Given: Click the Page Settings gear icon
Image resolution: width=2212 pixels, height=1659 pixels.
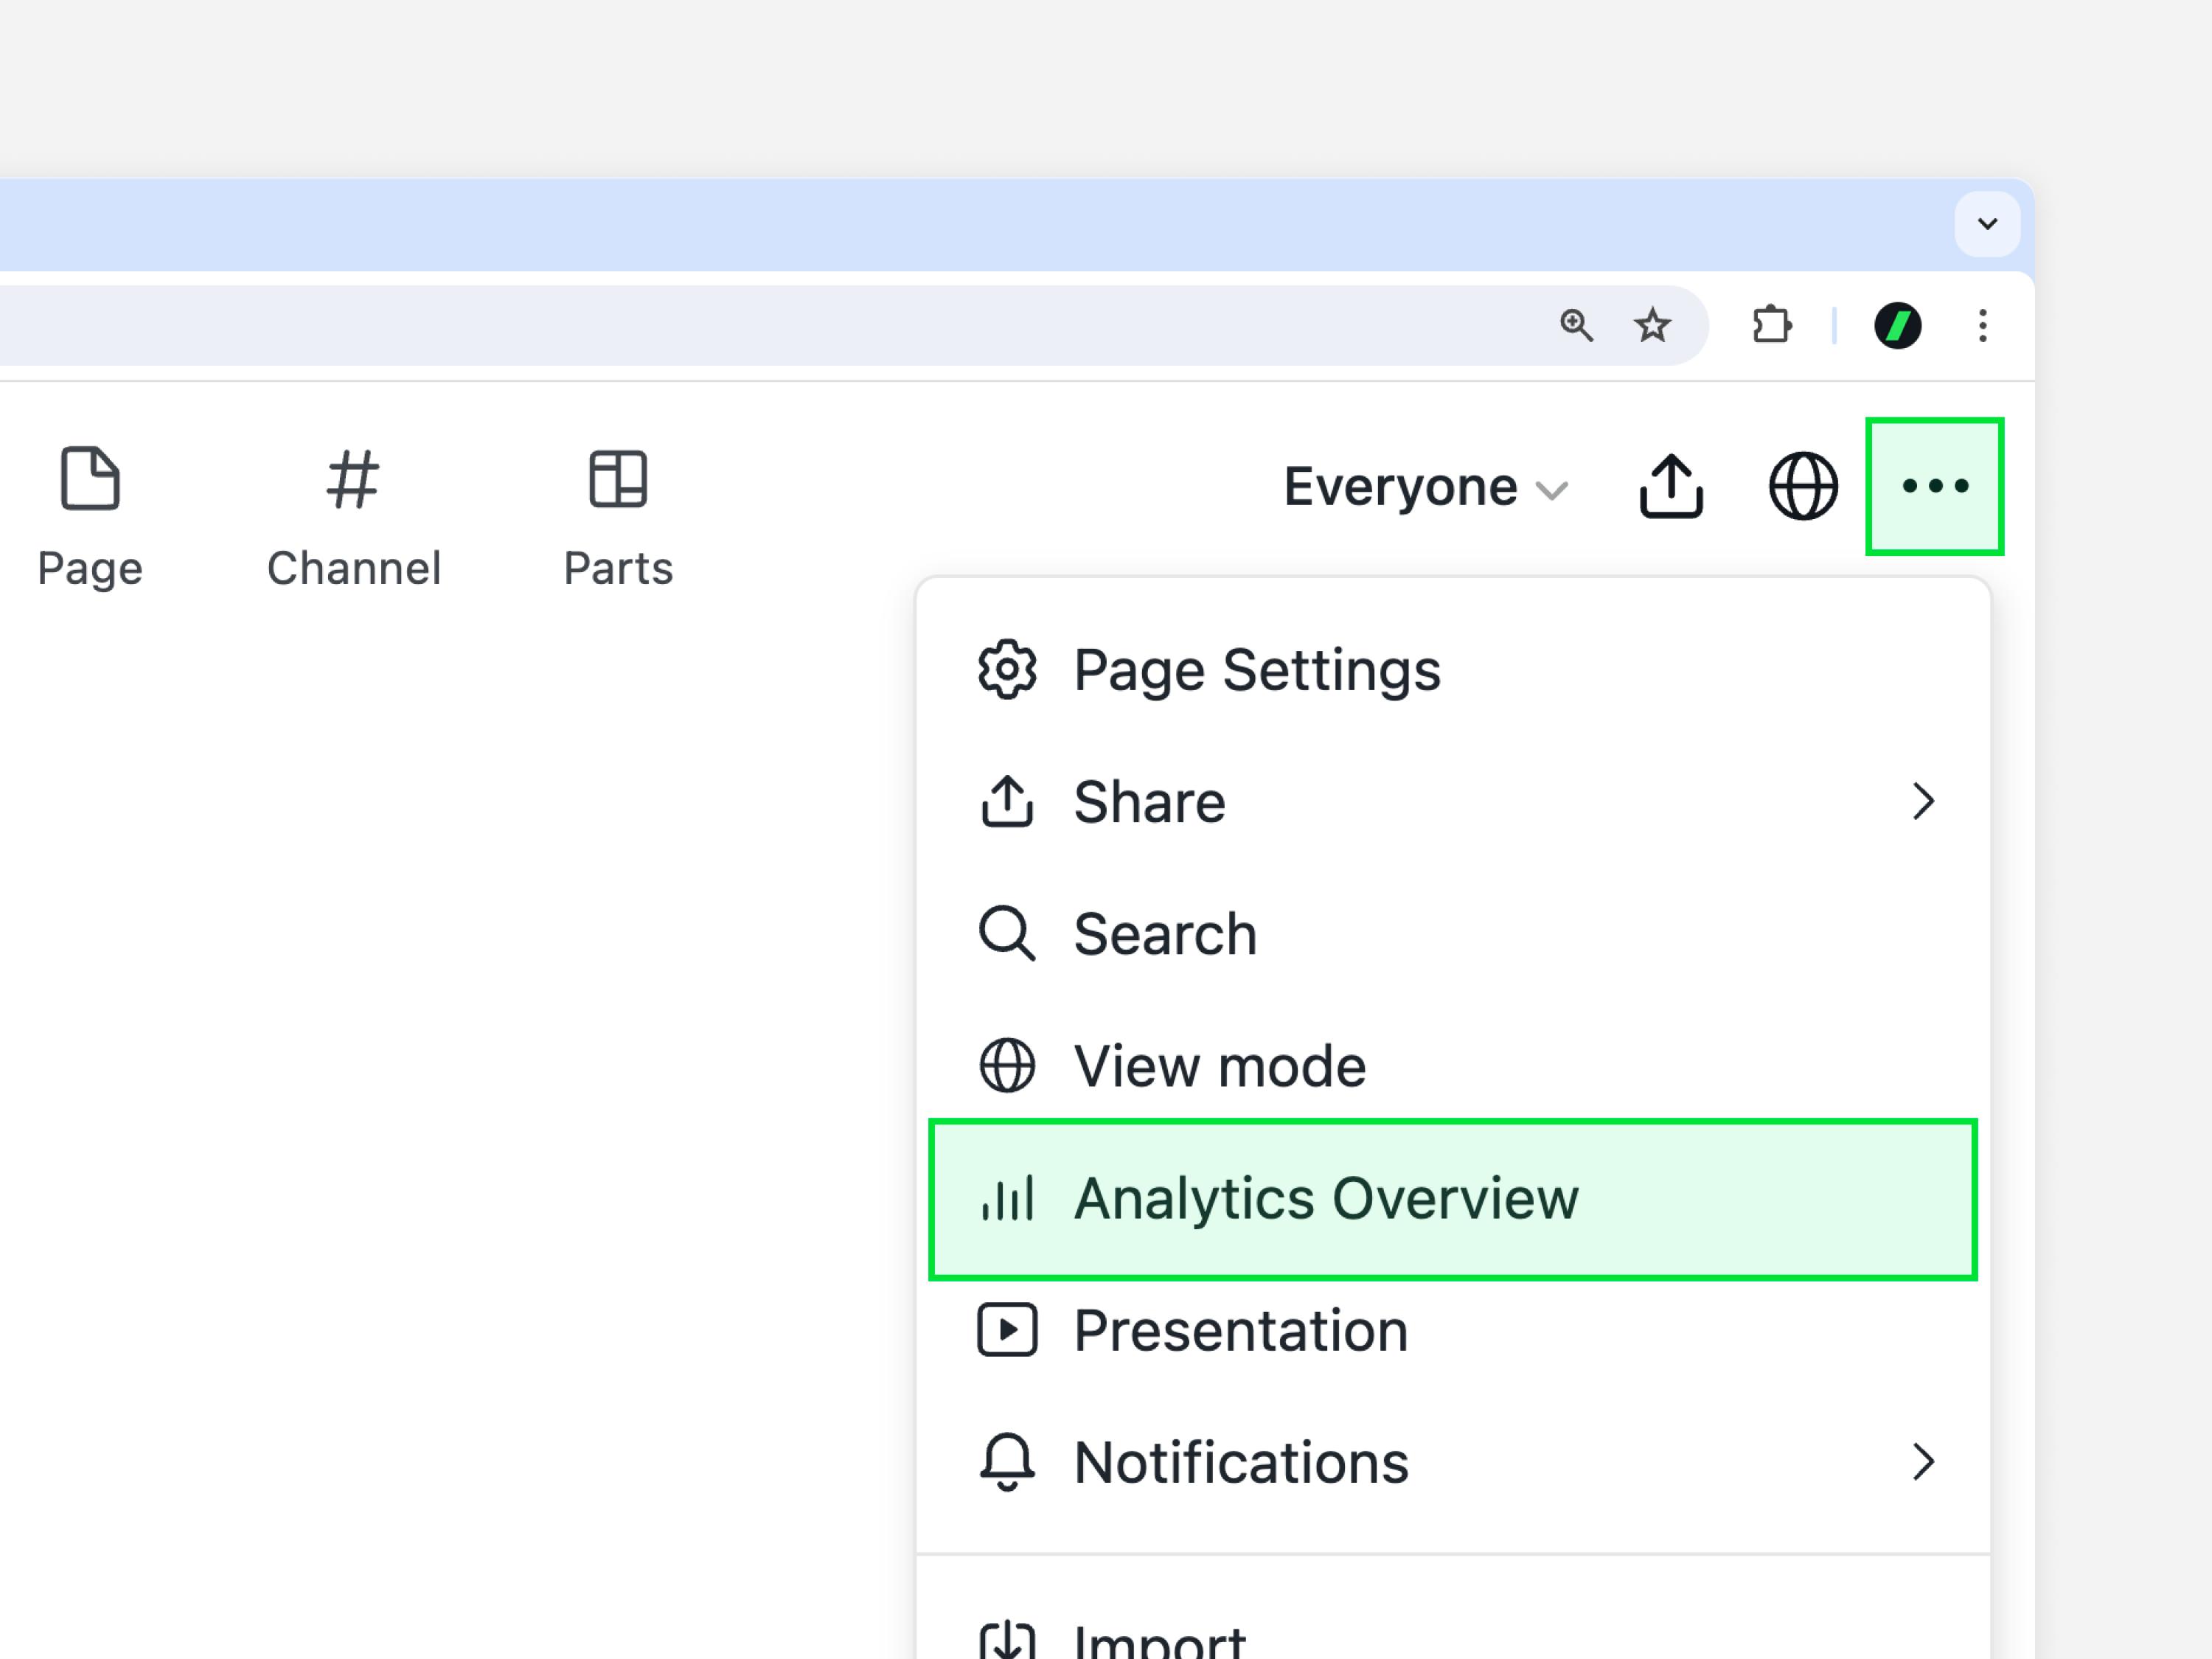Looking at the screenshot, I should (1007, 670).
